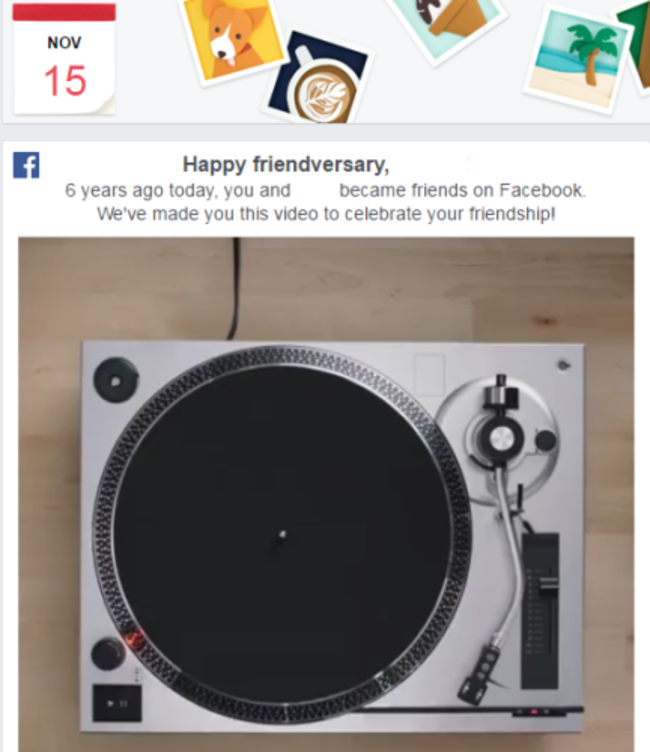Click the became friends on Facebook text
This screenshot has width=650, height=752.
point(462,190)
